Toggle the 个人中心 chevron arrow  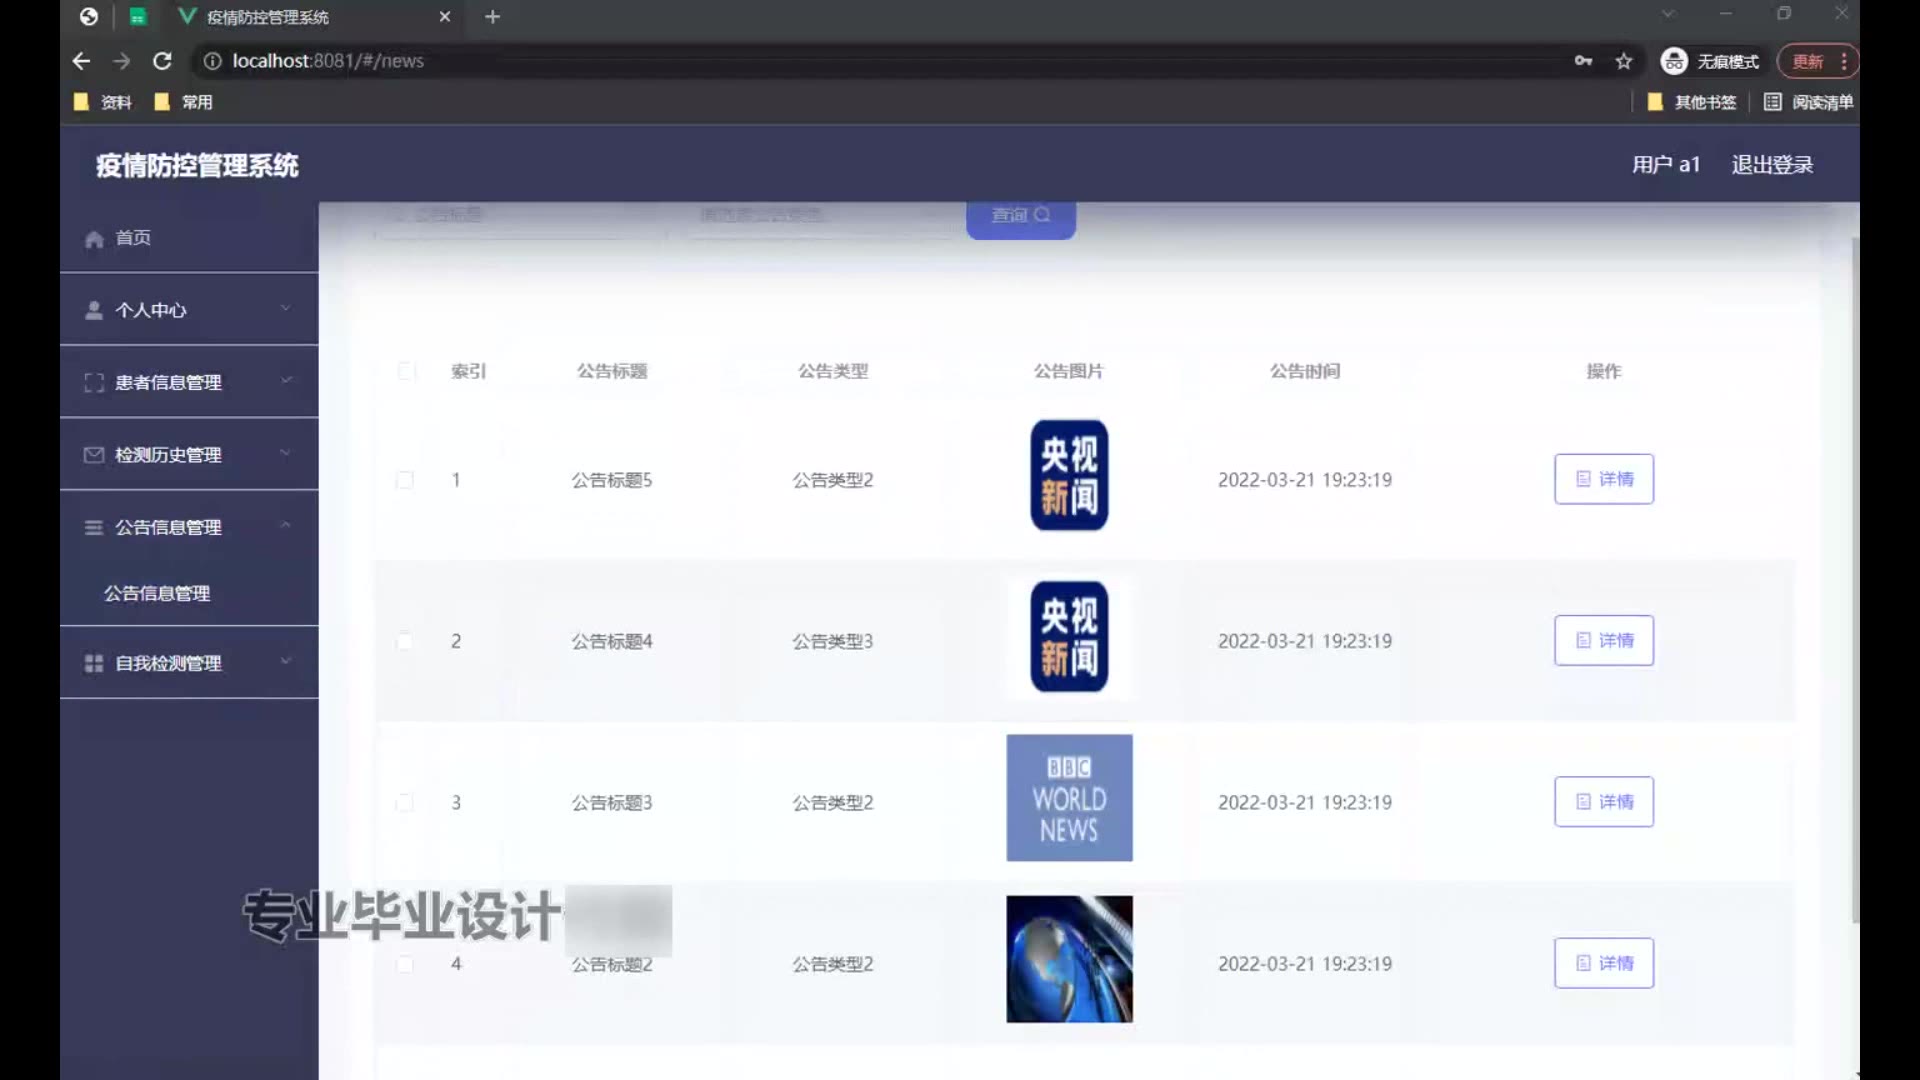(x=286, y=308)
